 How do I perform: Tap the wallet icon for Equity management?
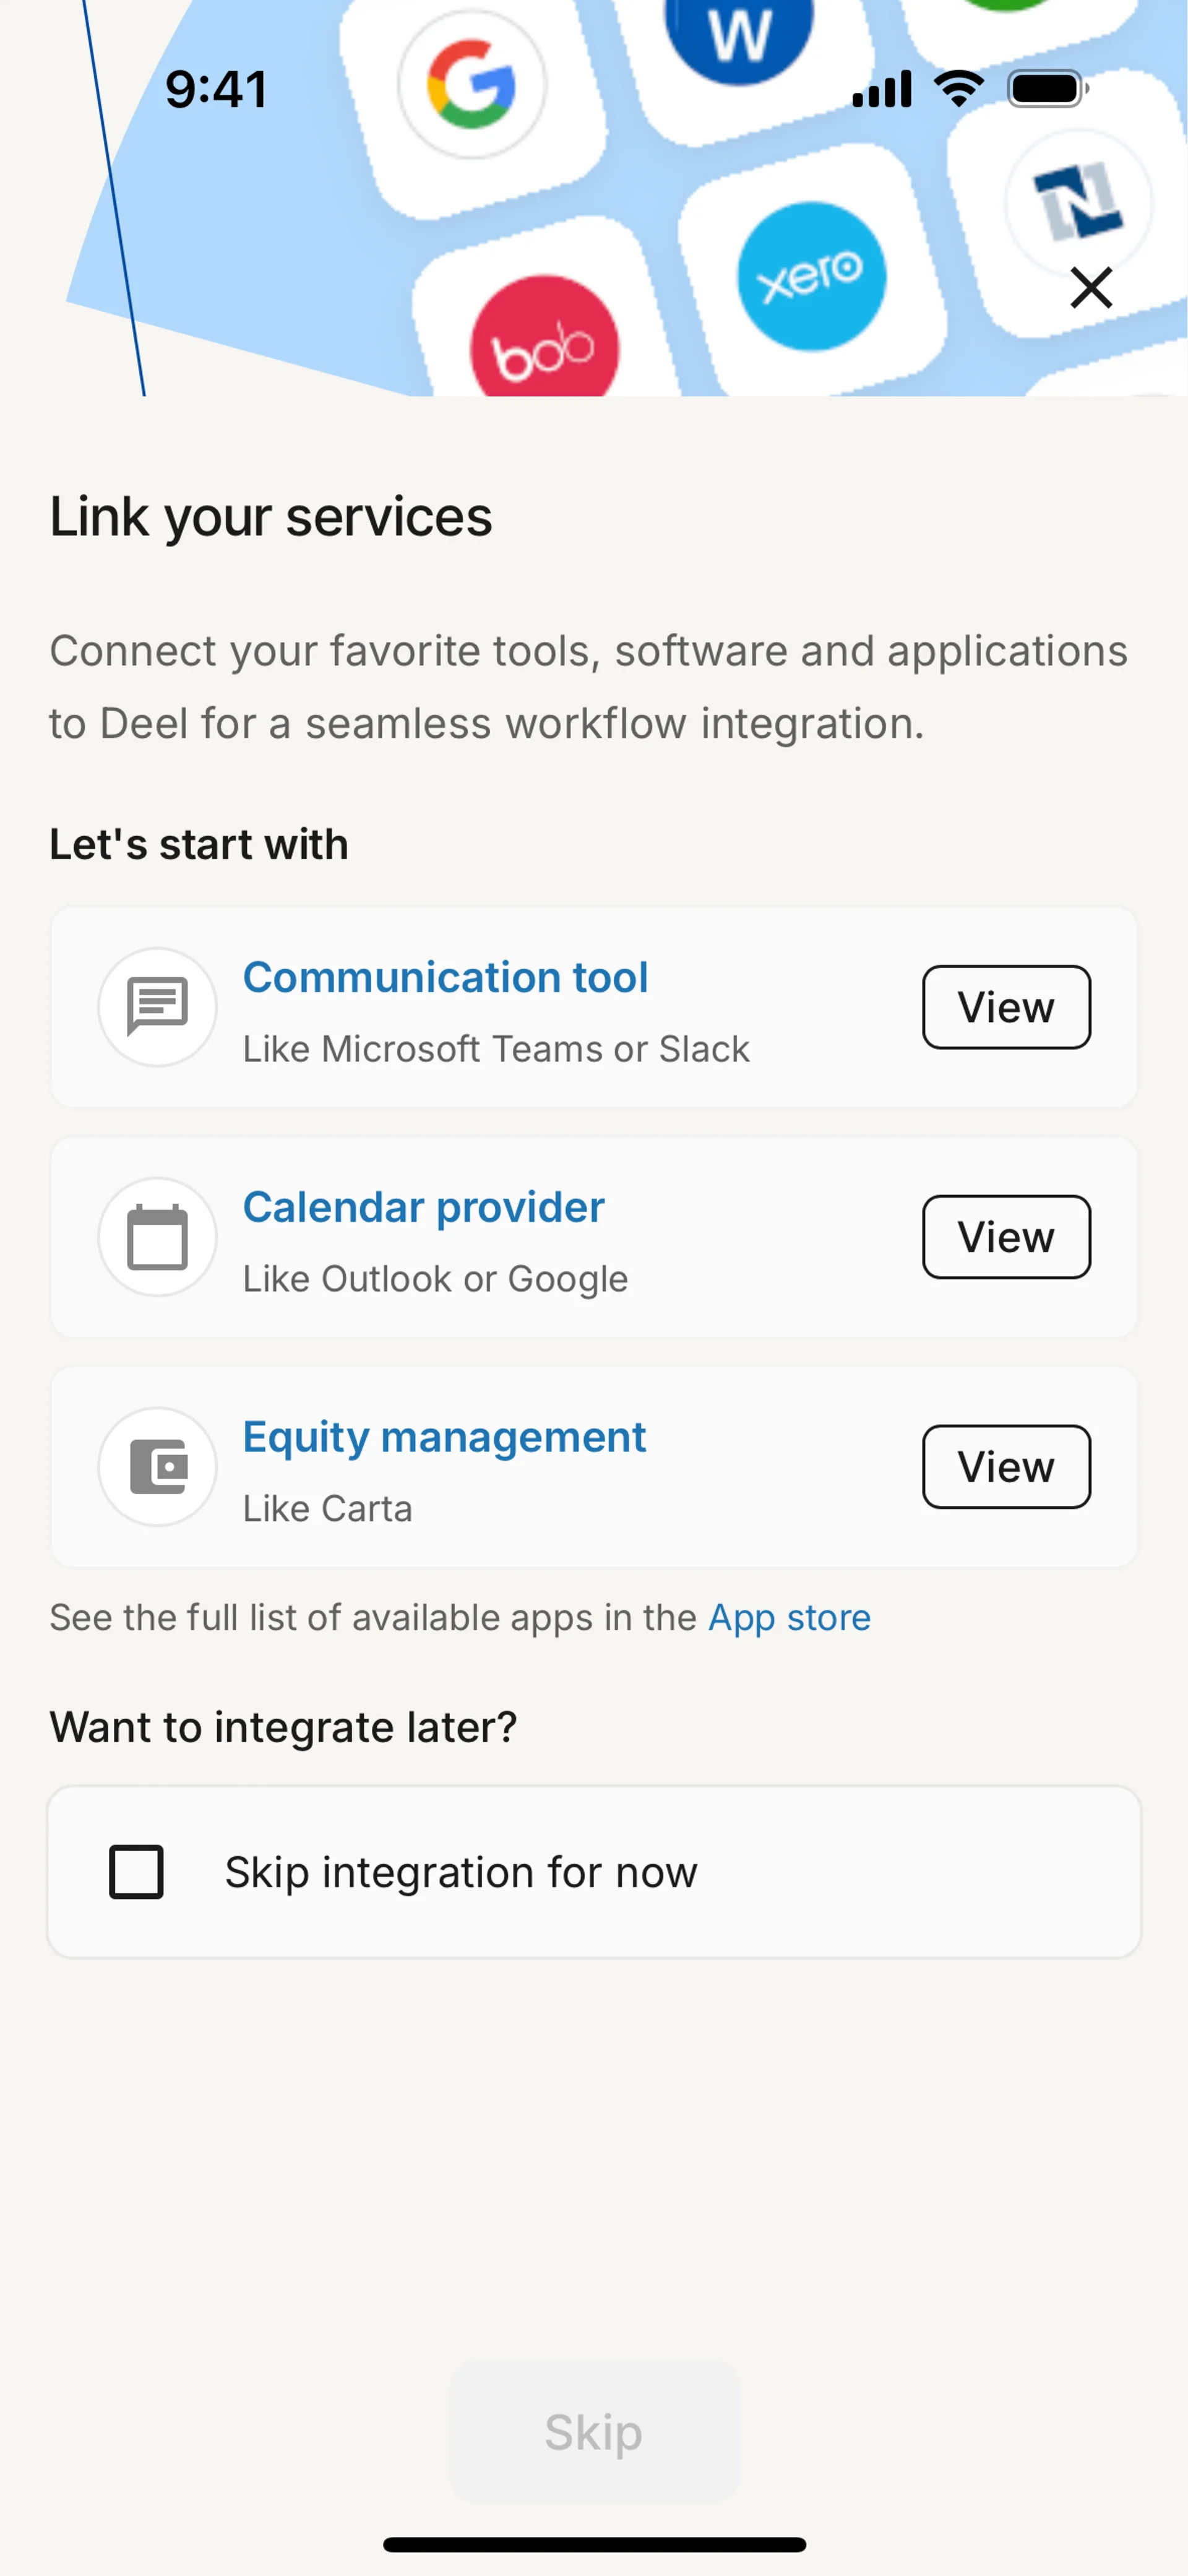[x=157, y=1466]
